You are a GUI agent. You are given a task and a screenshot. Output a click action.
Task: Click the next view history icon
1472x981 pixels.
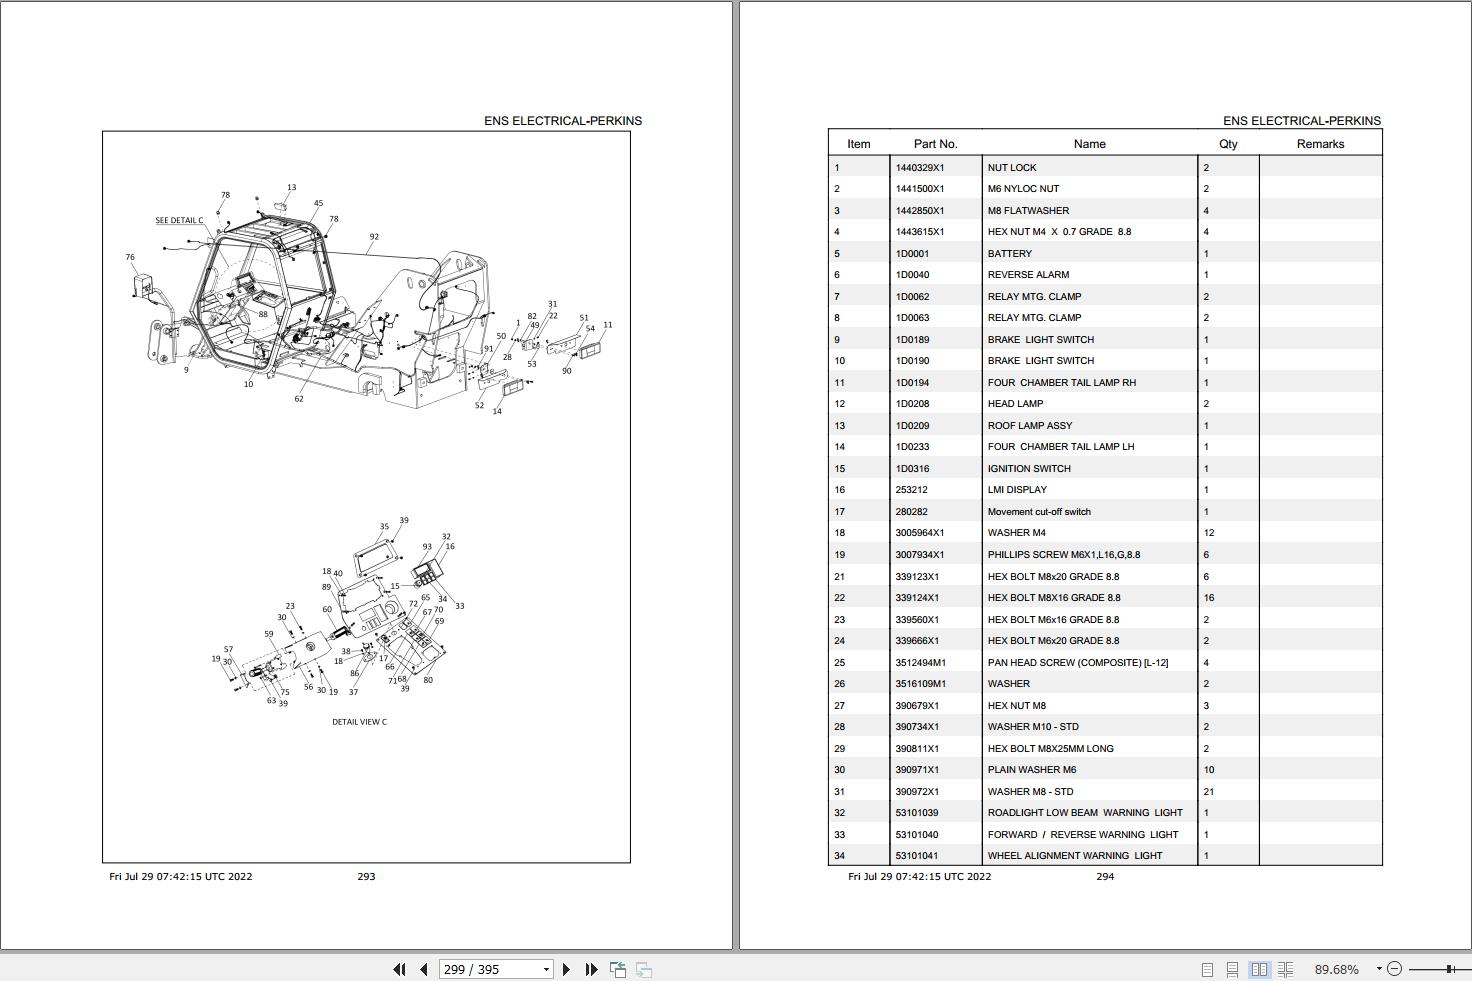point(644,969)
